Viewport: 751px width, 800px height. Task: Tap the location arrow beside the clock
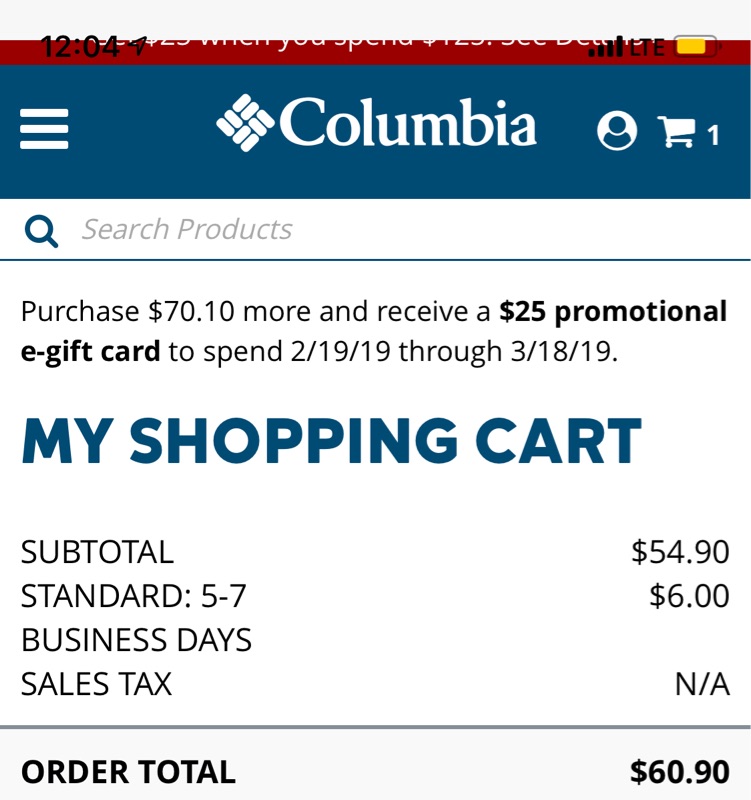tap(139, 45)
